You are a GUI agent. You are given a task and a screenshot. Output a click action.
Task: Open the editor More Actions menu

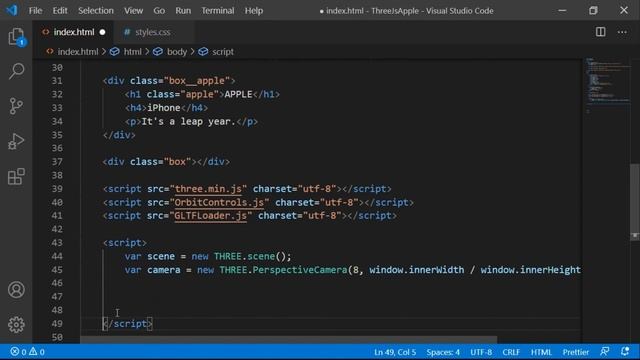[x=622, y=32]
